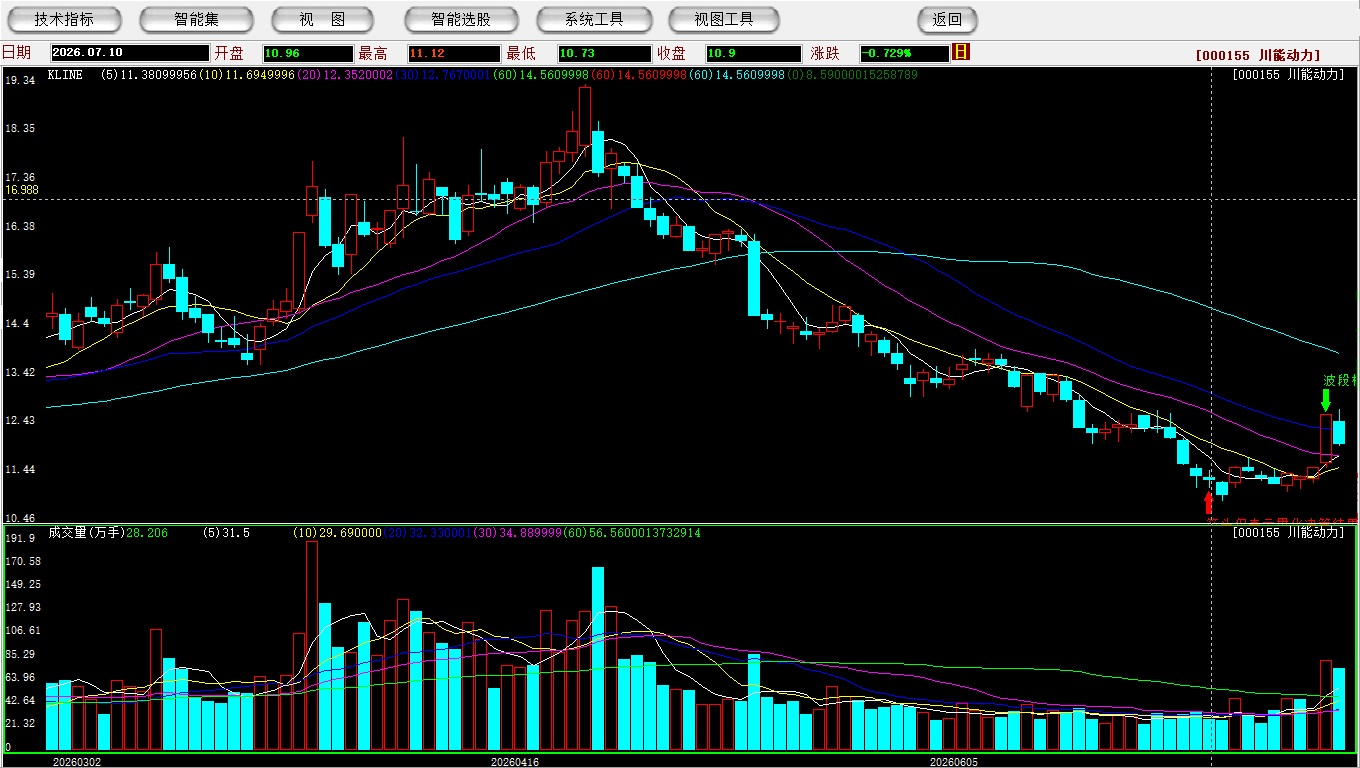Viewport: 1360px width, 768px height.
Task: Click the 成交量(万手) volume label
Action: 86,533
